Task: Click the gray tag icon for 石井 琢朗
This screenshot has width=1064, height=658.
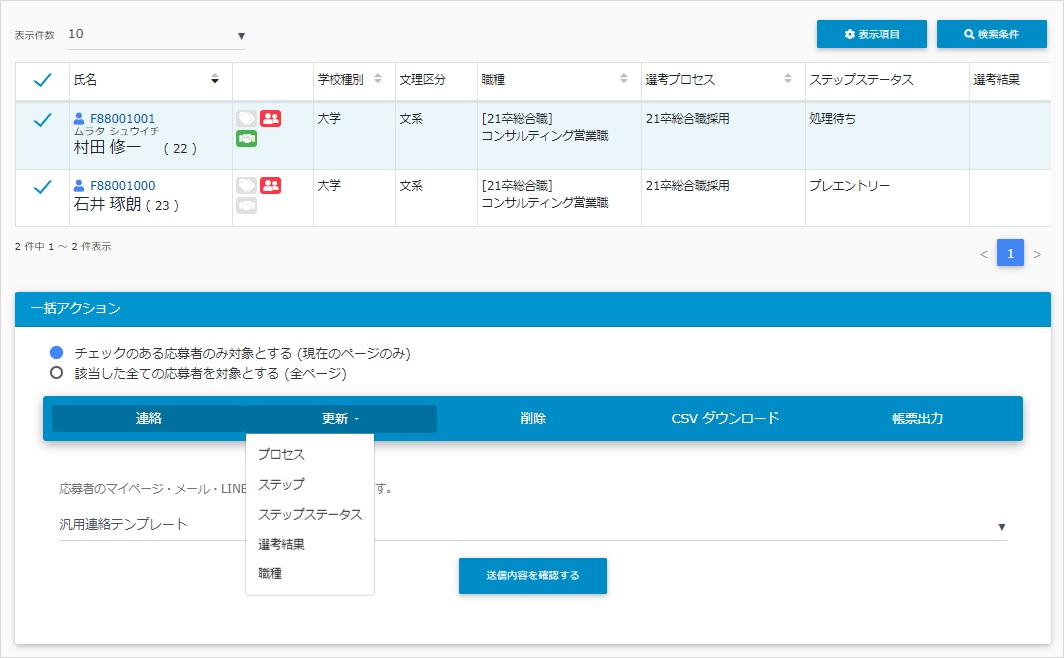Action: click(x=246, y=185)
